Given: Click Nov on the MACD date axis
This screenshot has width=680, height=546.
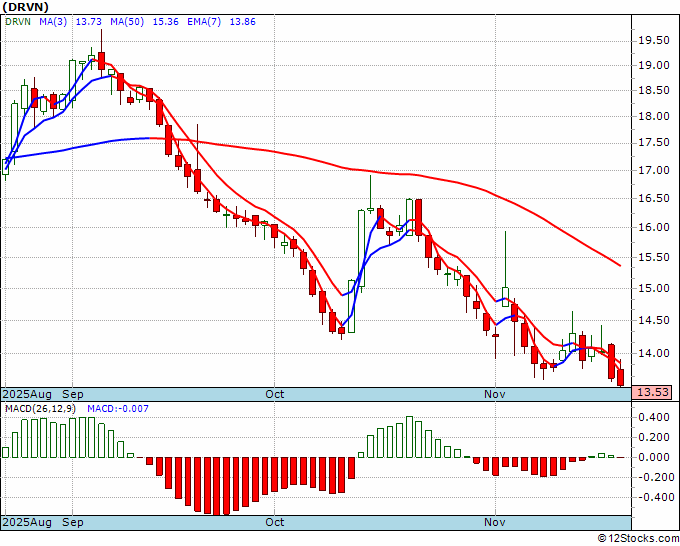Looking at the screenshot, I should [x=495, y=522].
